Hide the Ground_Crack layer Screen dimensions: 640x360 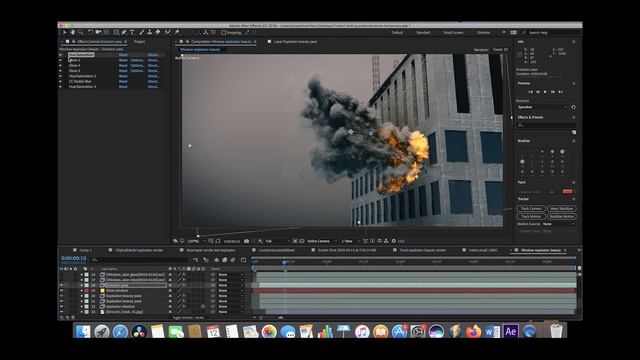pyautogui.click(x=61, y=312)
